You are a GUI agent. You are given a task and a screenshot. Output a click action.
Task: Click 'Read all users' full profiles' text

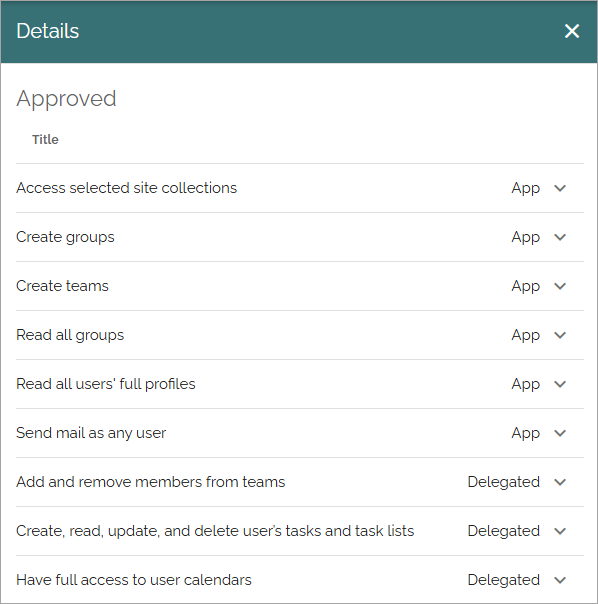pyautogui.click(x=106, y=384)
